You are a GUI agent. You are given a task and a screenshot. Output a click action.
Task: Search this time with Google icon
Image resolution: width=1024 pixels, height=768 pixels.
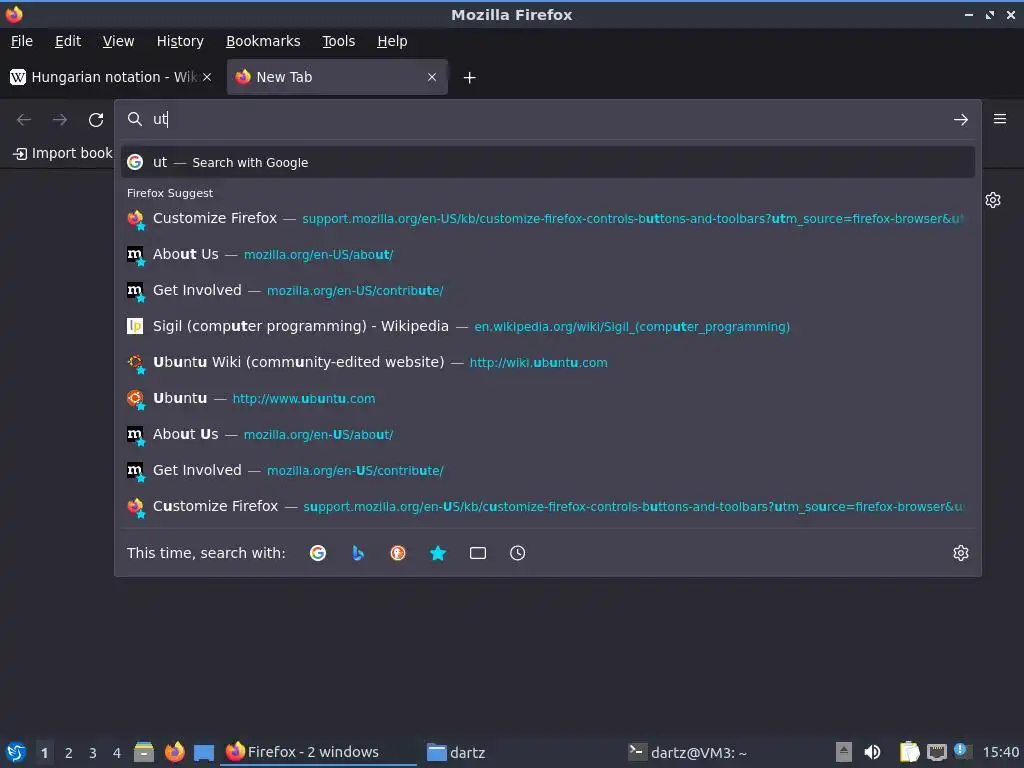tap(318, 553)
